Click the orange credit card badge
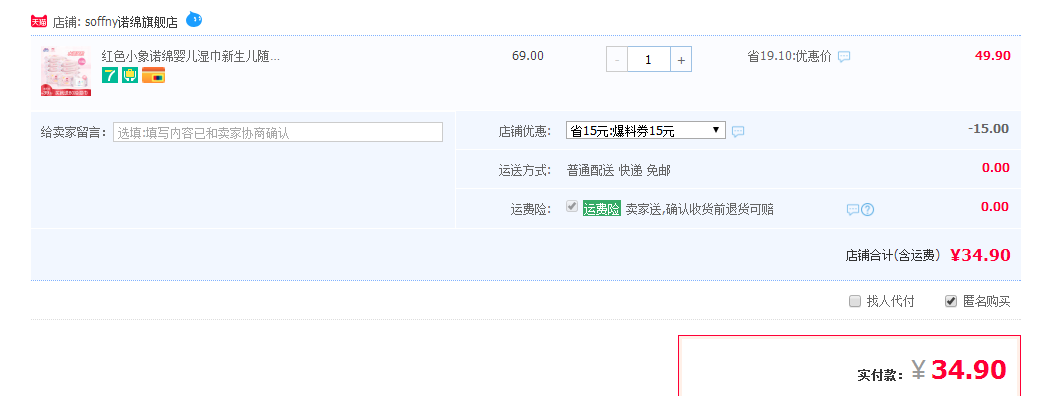 (153, 75)
